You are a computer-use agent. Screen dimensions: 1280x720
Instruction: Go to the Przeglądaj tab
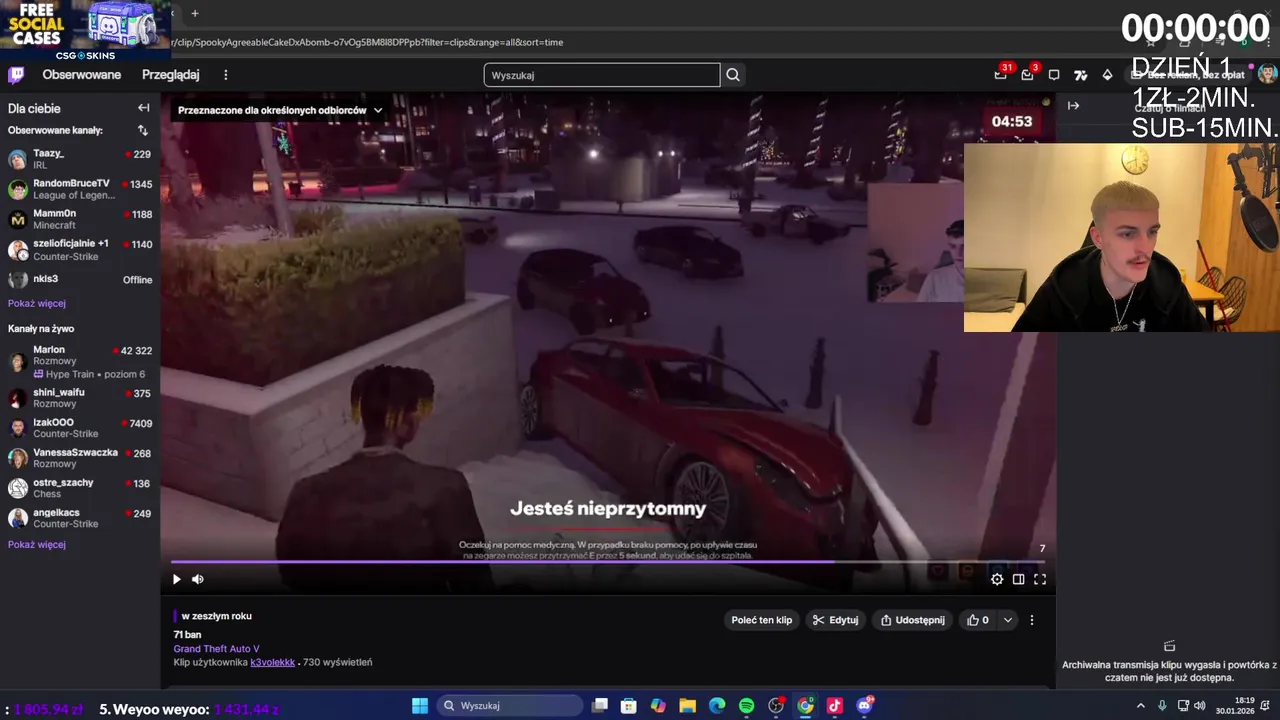click(x=171, y=75)
